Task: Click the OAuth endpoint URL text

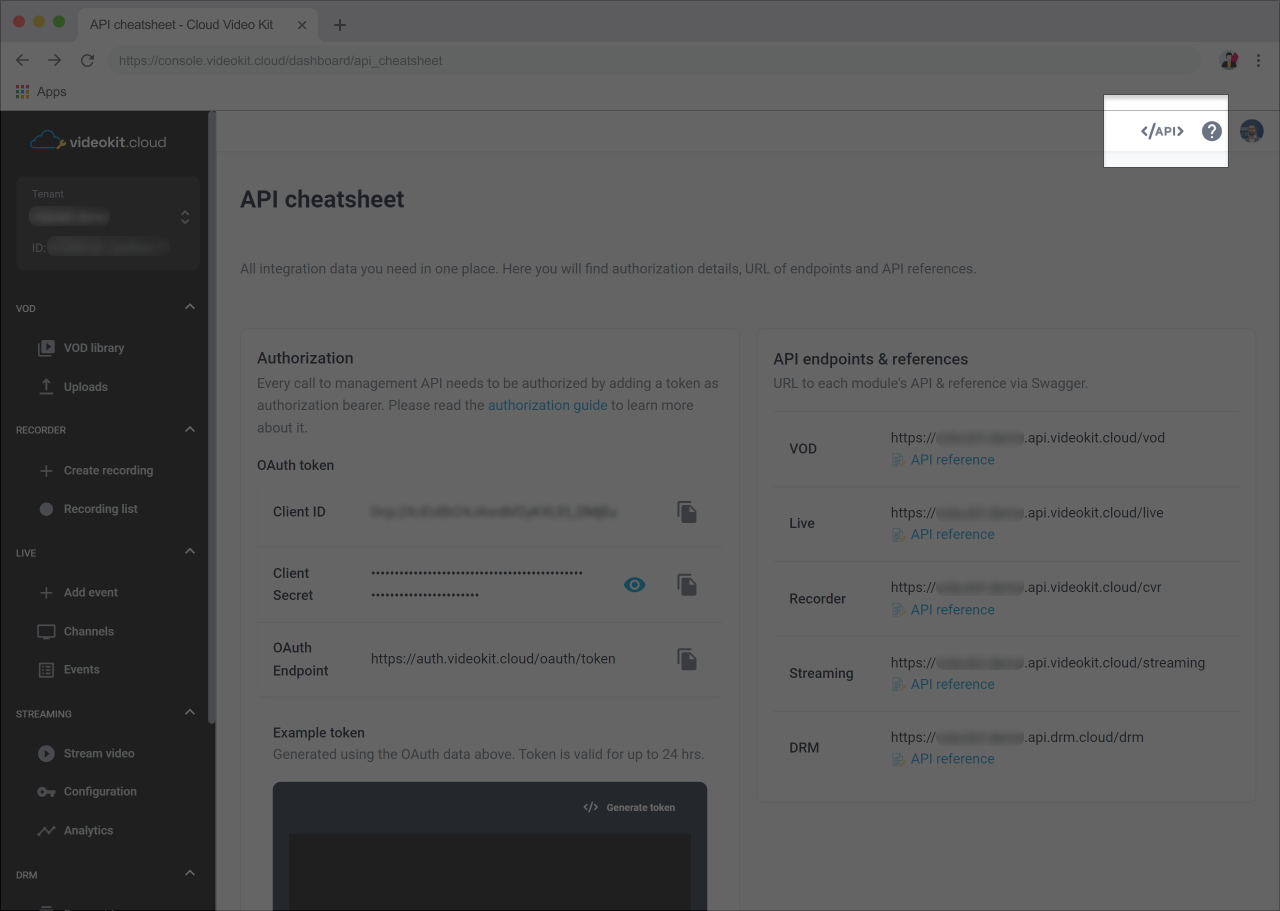Action: pos(493,659)
